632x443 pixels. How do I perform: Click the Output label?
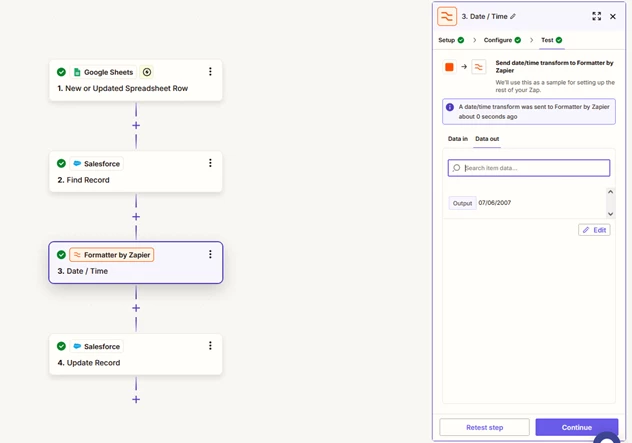[462, 203]
